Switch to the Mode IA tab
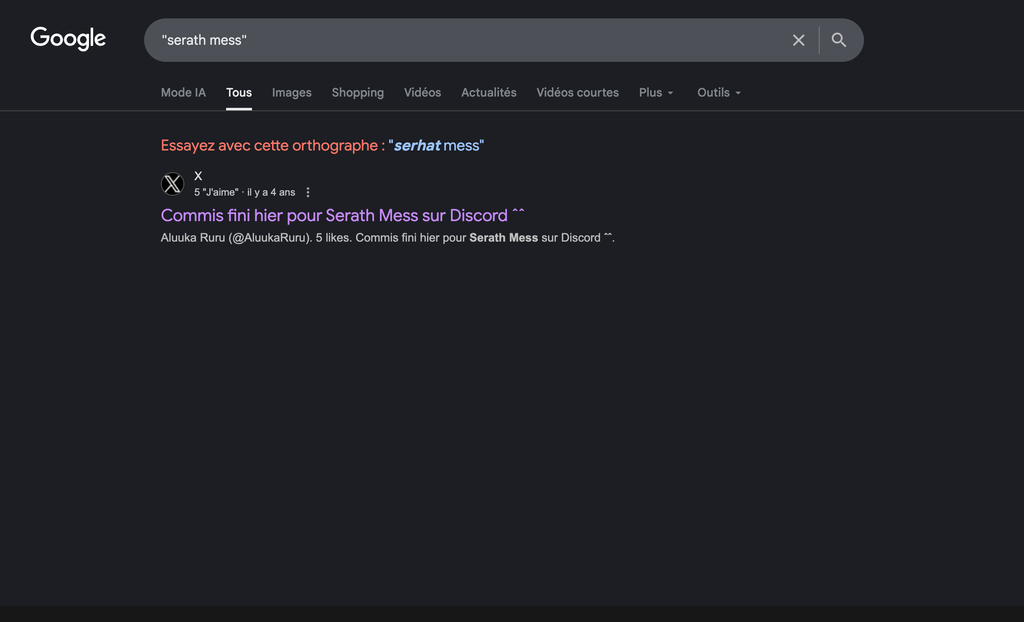1024x622 pixels. coord(183,92)
